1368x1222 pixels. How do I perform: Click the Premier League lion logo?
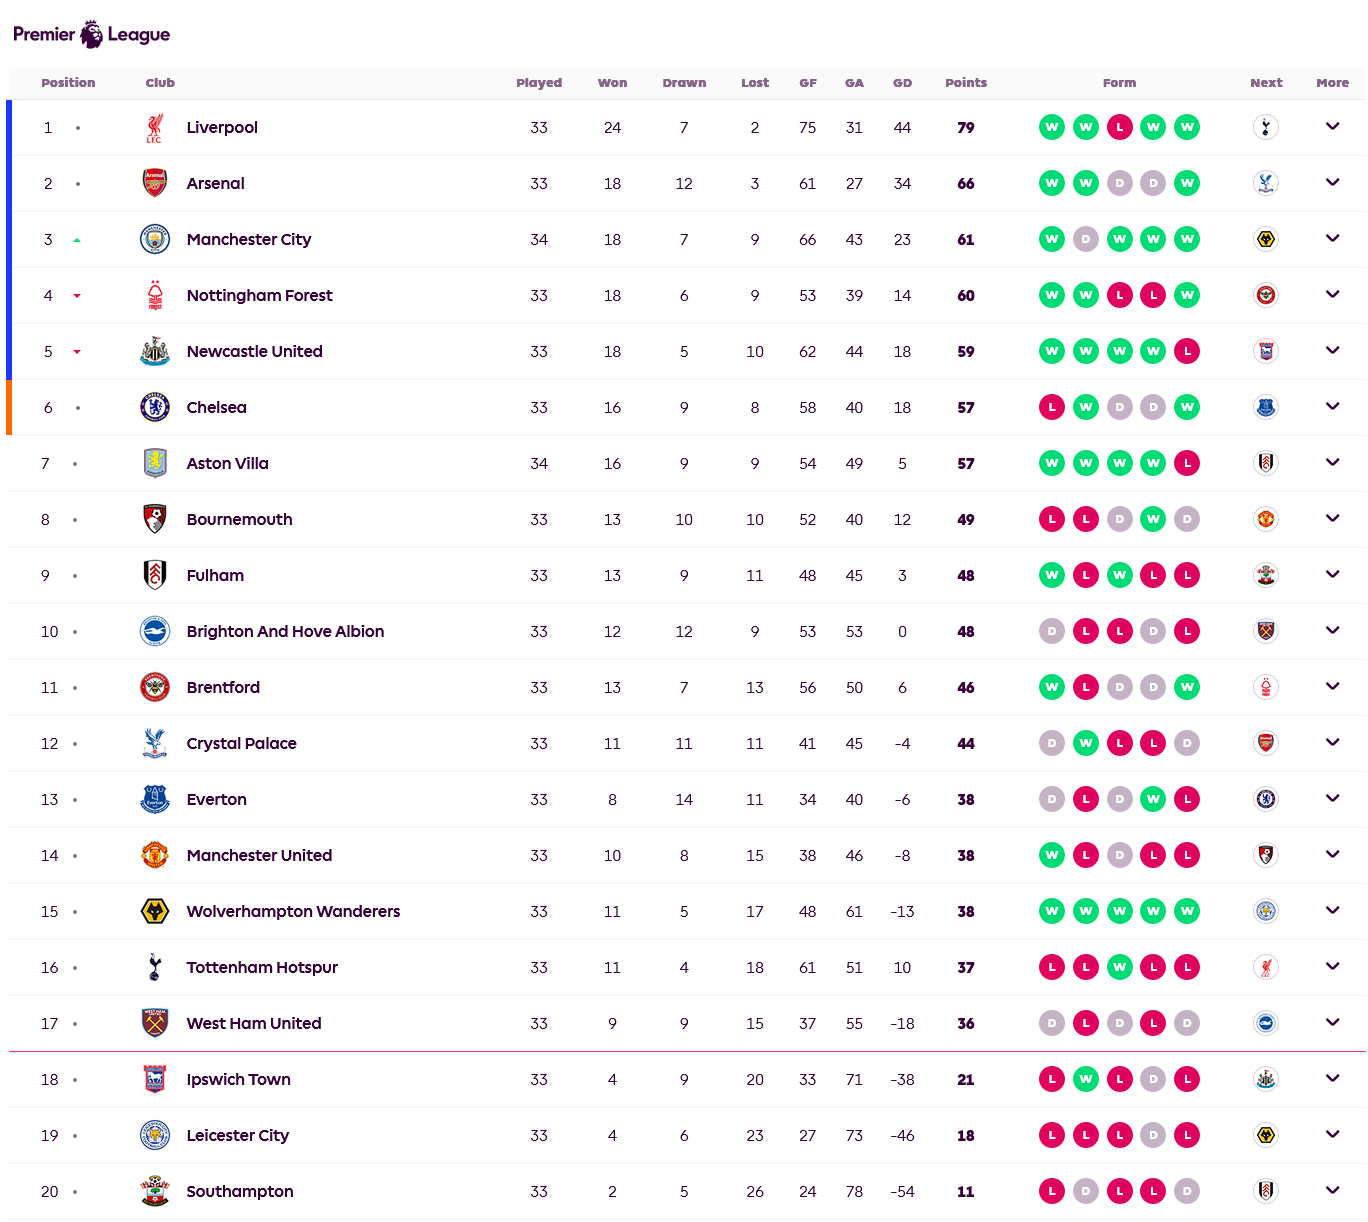[91, 34]
